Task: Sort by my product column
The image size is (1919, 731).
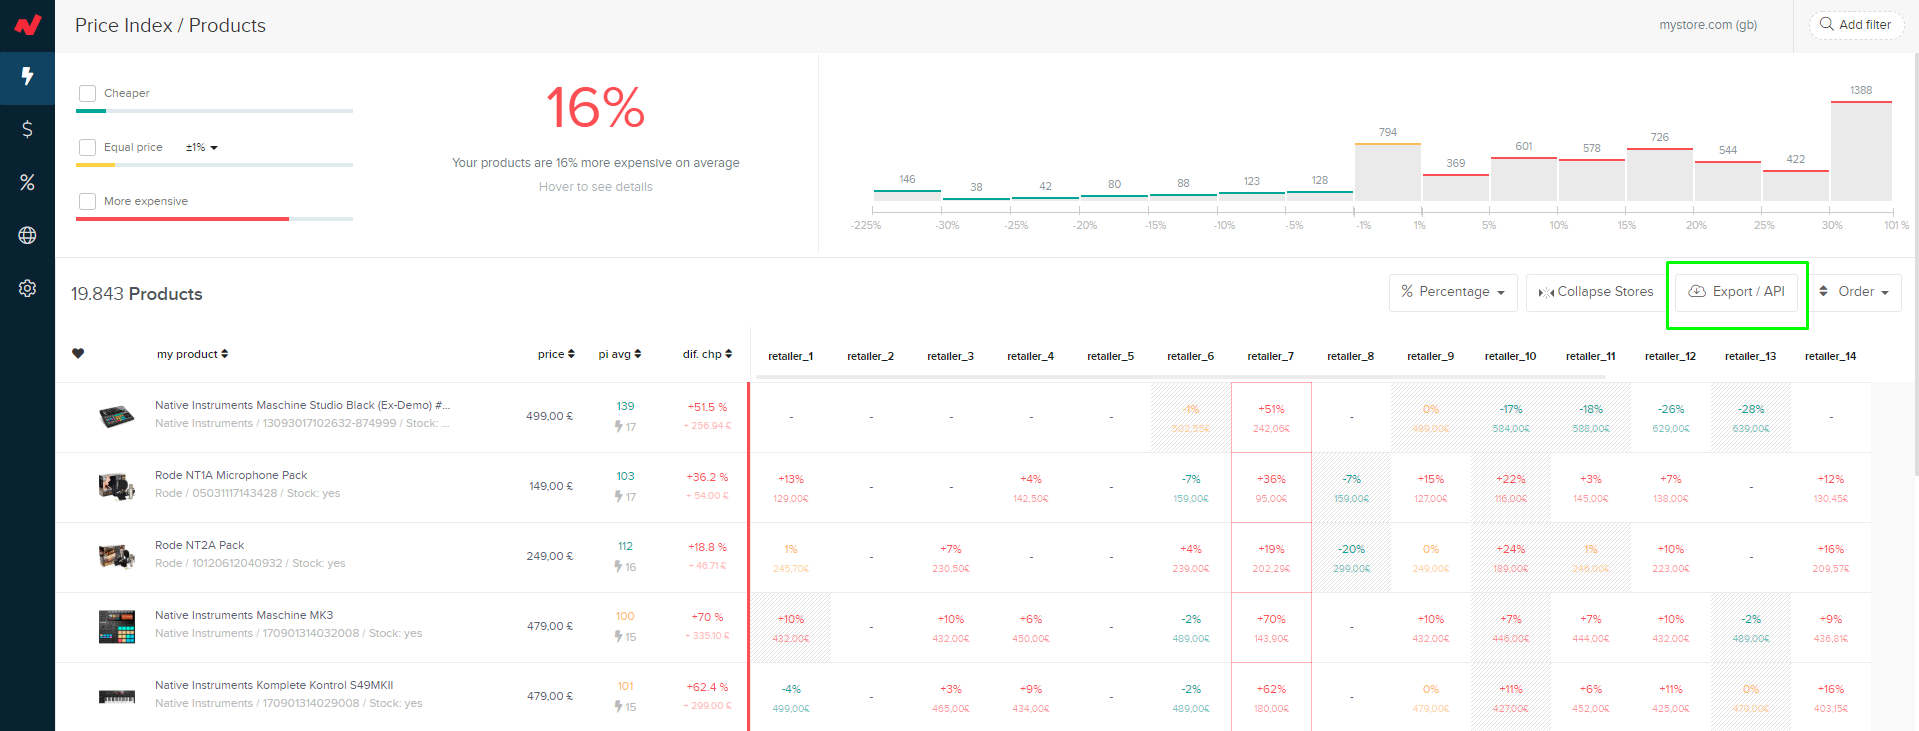Action: [x=192, y=354]
